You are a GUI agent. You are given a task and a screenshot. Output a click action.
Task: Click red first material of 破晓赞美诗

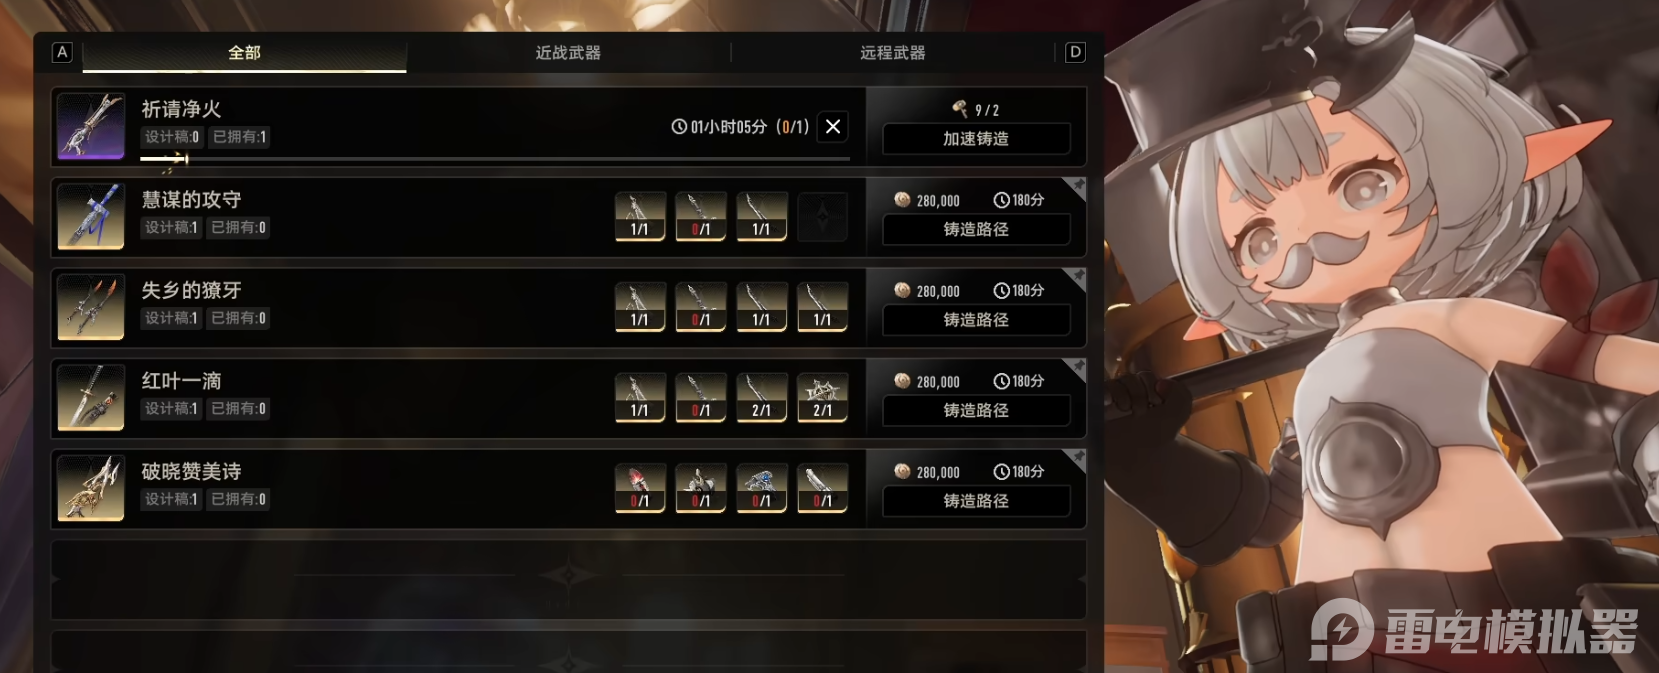pyautogui.click(x=640, y=488)
